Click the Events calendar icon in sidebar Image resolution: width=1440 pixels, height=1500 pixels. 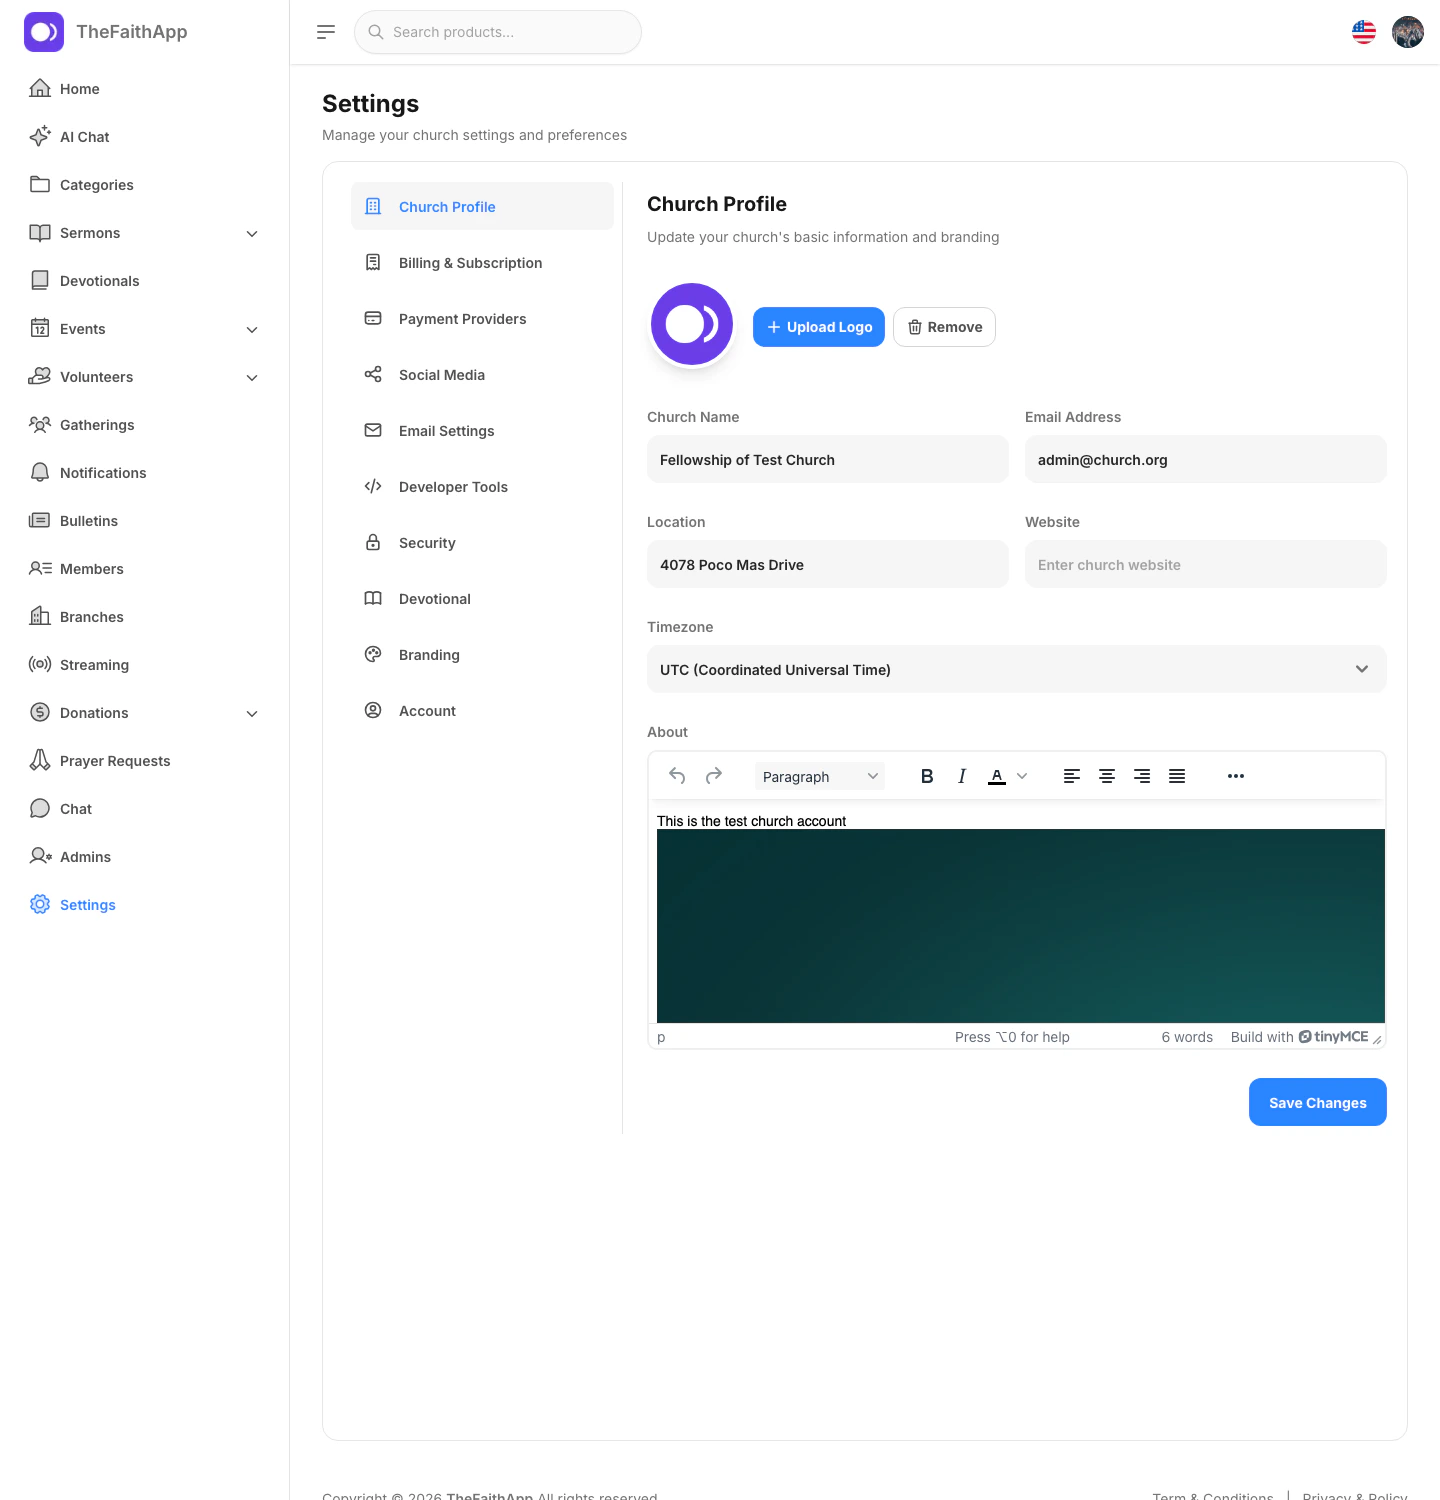pyautogui.click(x=40, y=328)
